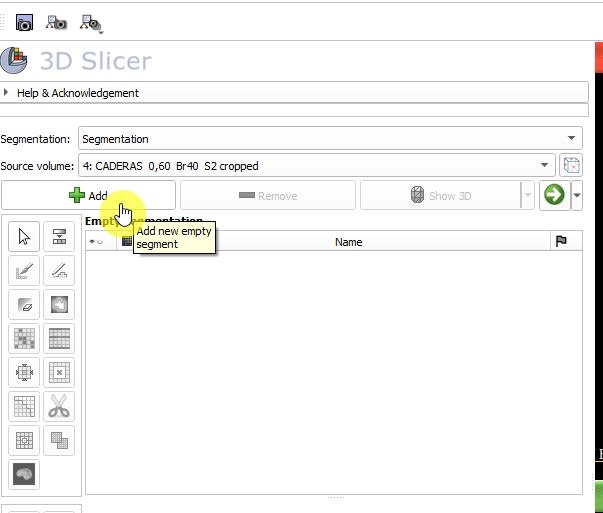Select the Level tracing effect
603x513 pixels.
[59, 305]
